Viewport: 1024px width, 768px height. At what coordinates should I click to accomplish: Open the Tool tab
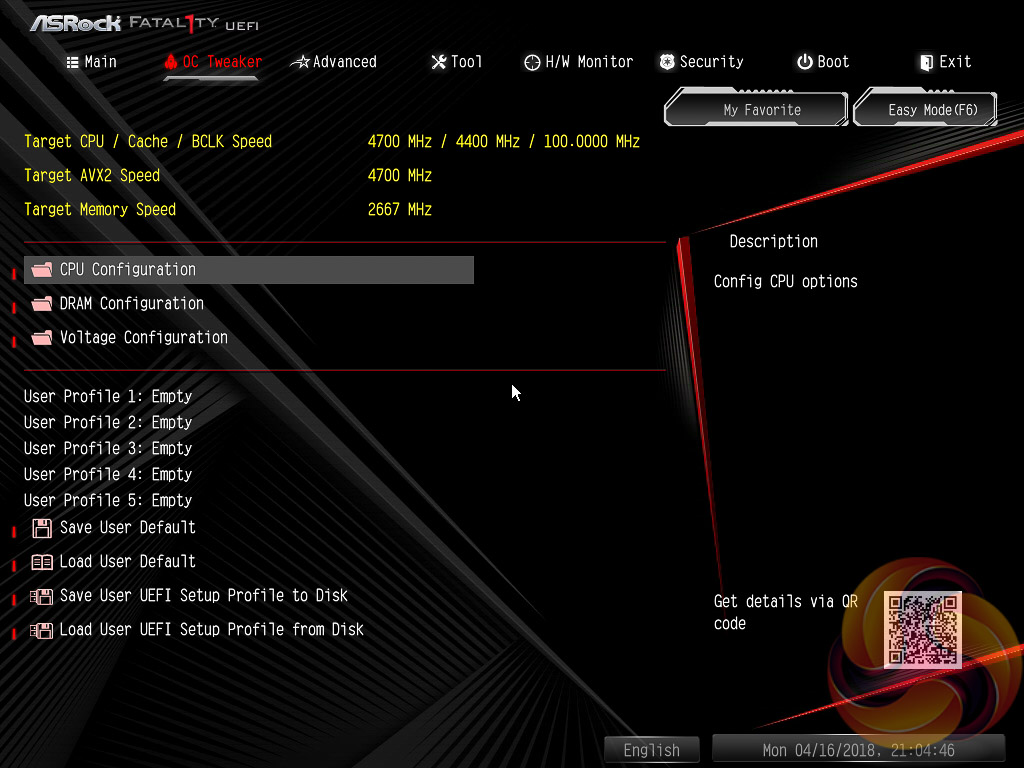point(456,62)
